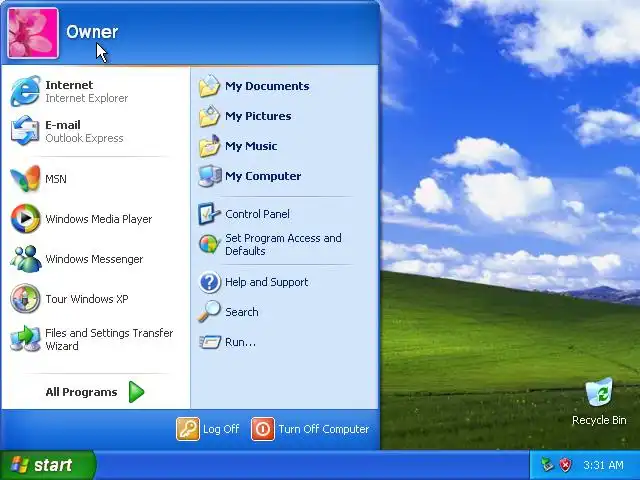This screenshot has height=480, width=640.
Task: Select the Search text entry
Action: (x=242, y=312)
